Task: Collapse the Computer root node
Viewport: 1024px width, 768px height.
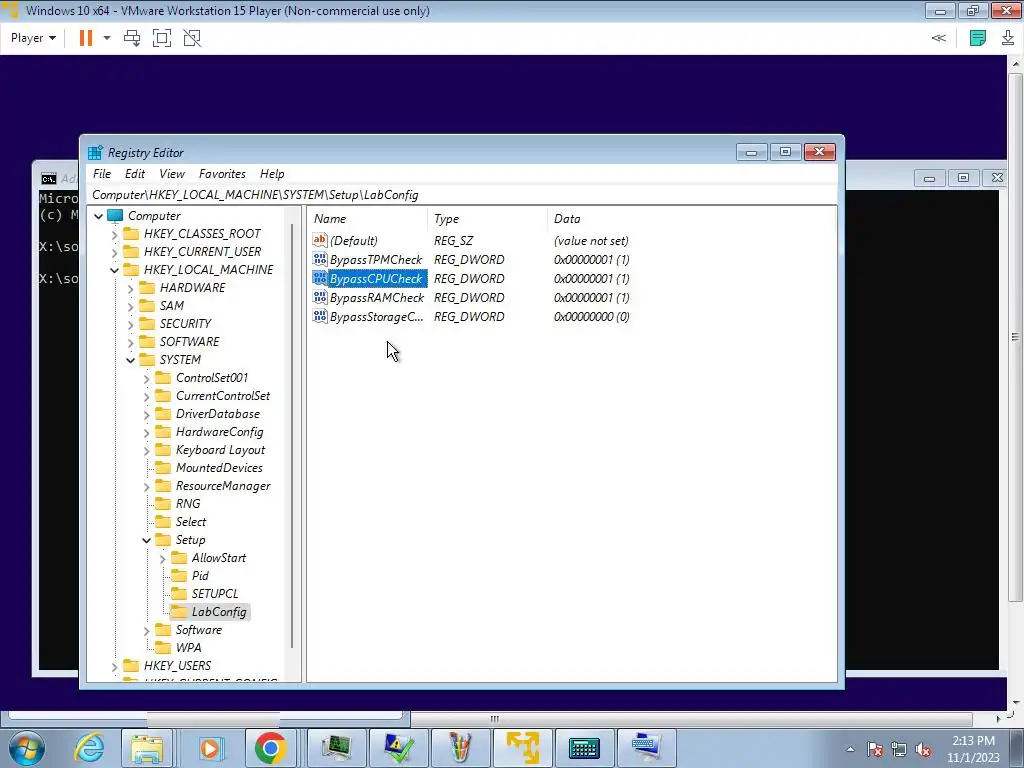Action: click(99, 216)
